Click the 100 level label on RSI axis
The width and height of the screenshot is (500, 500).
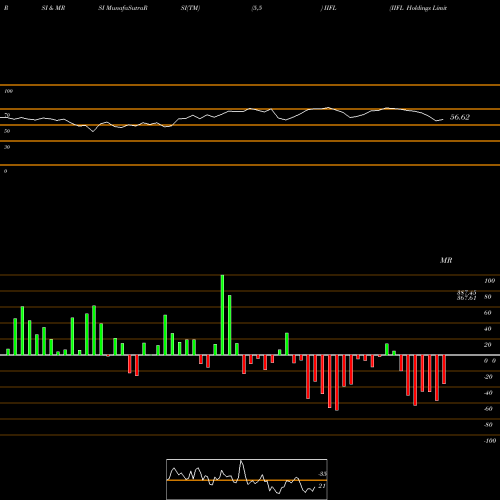pyautogui.click(x=8, y=91)
